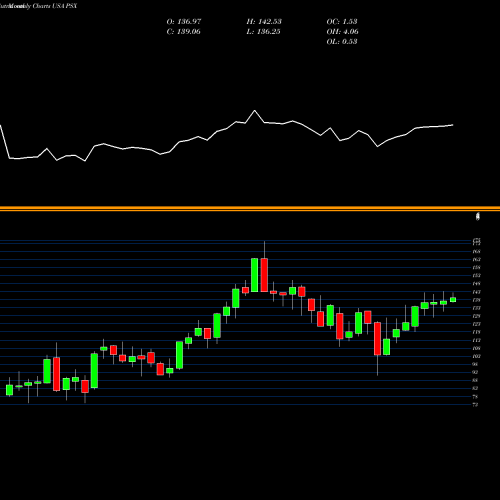Select the high price text H: 142.53
The width and height of the screenshot is (500, 500).
264,22
